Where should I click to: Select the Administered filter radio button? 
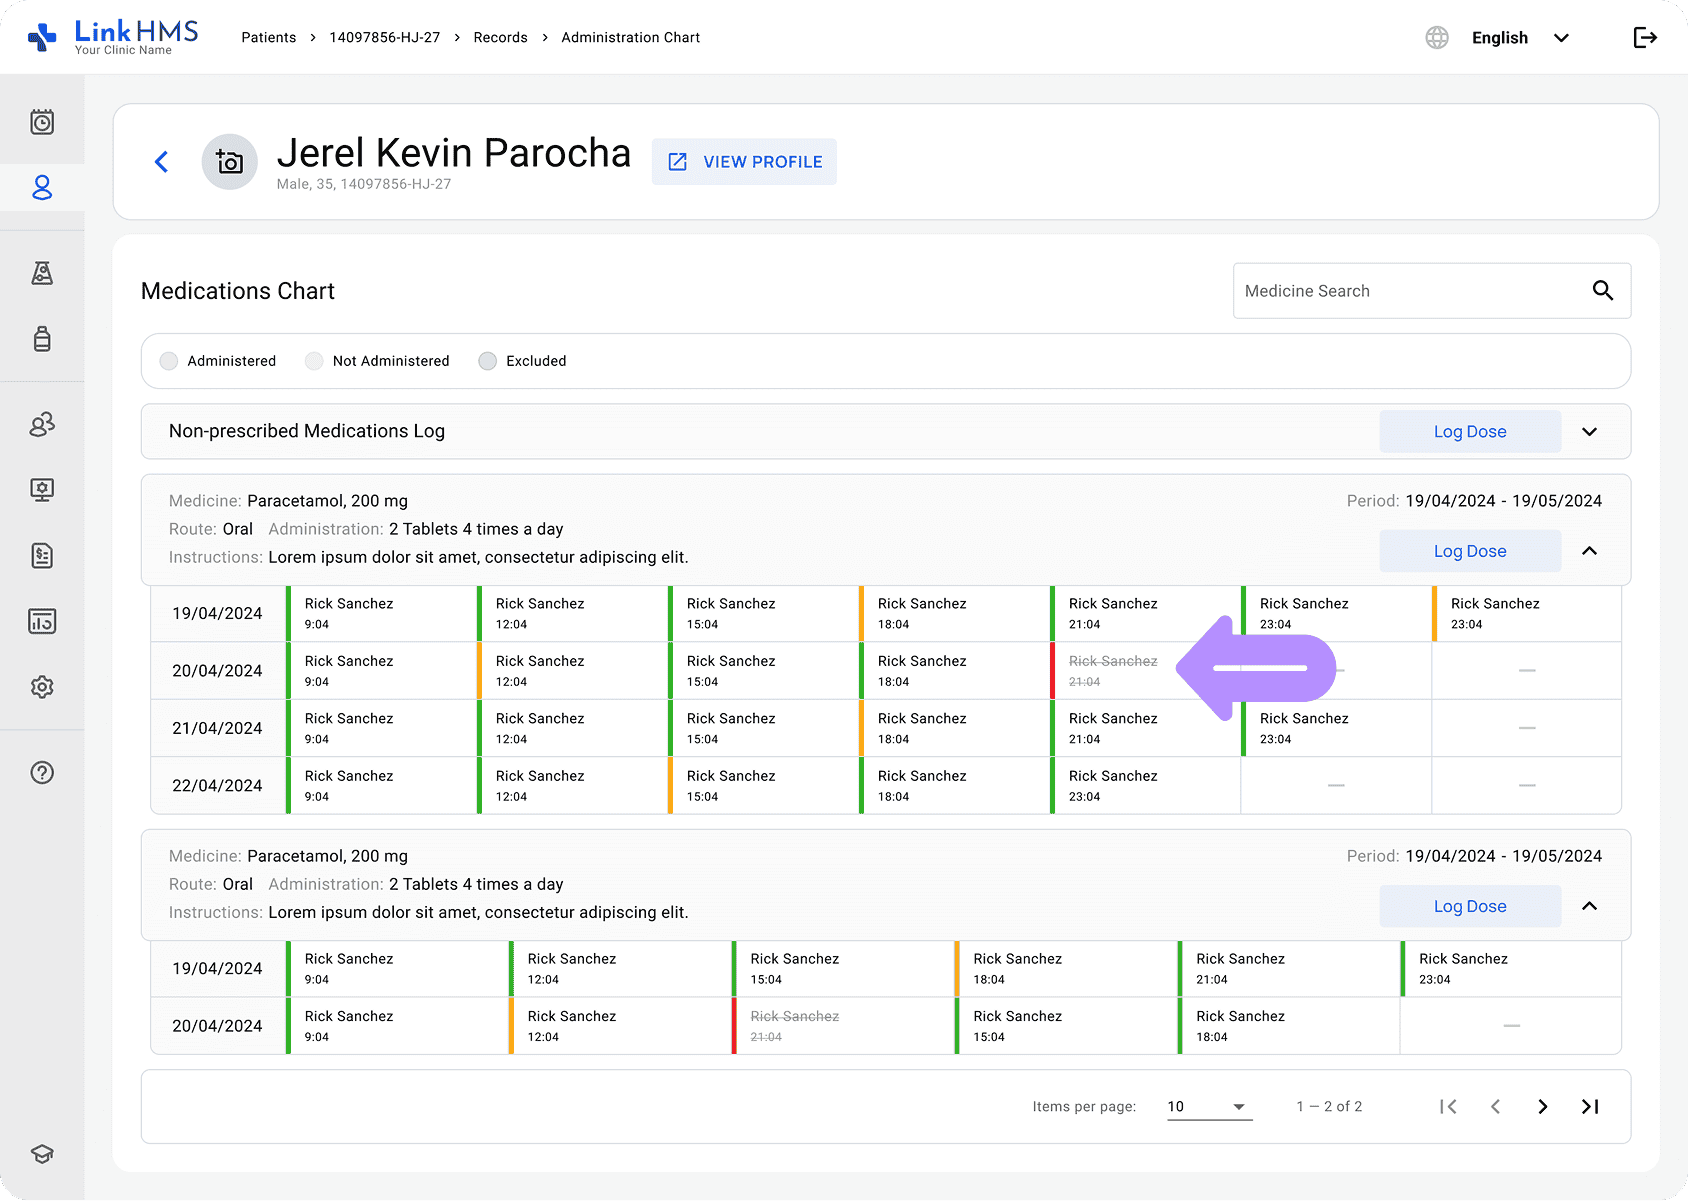coord(169,361)
